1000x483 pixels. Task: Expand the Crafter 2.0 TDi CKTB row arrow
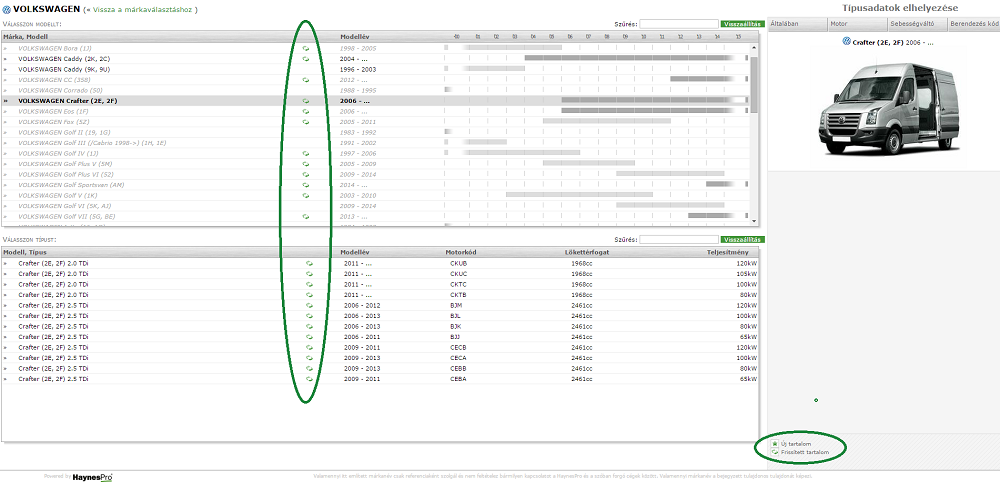(x=6, y=295)
